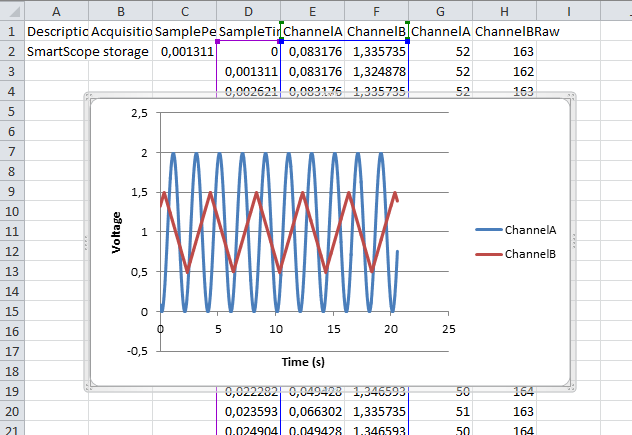Viewport: 632px width, 435px height.
Task: Select the Voltage vertical axis title
Action: click(117, 231)
